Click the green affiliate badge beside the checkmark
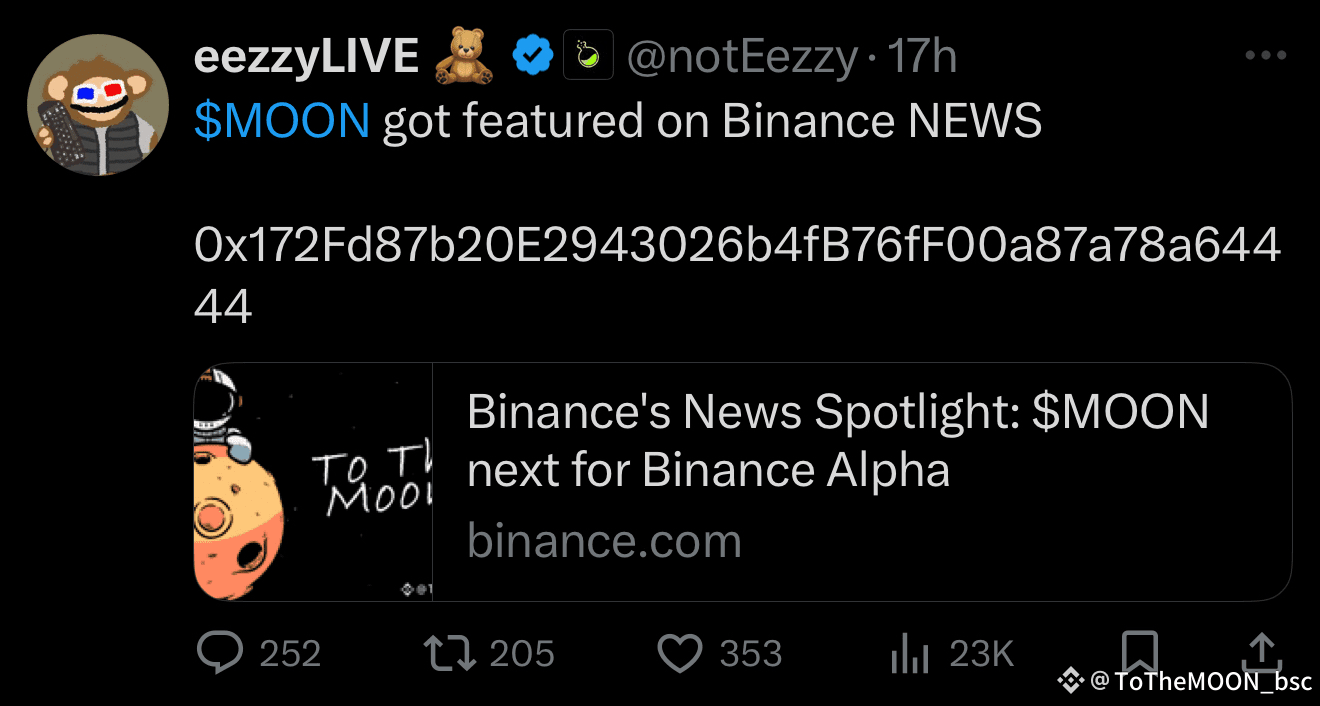Viewport: 1320px width, 706px height. pyautogui.click(x=588, y=58)
